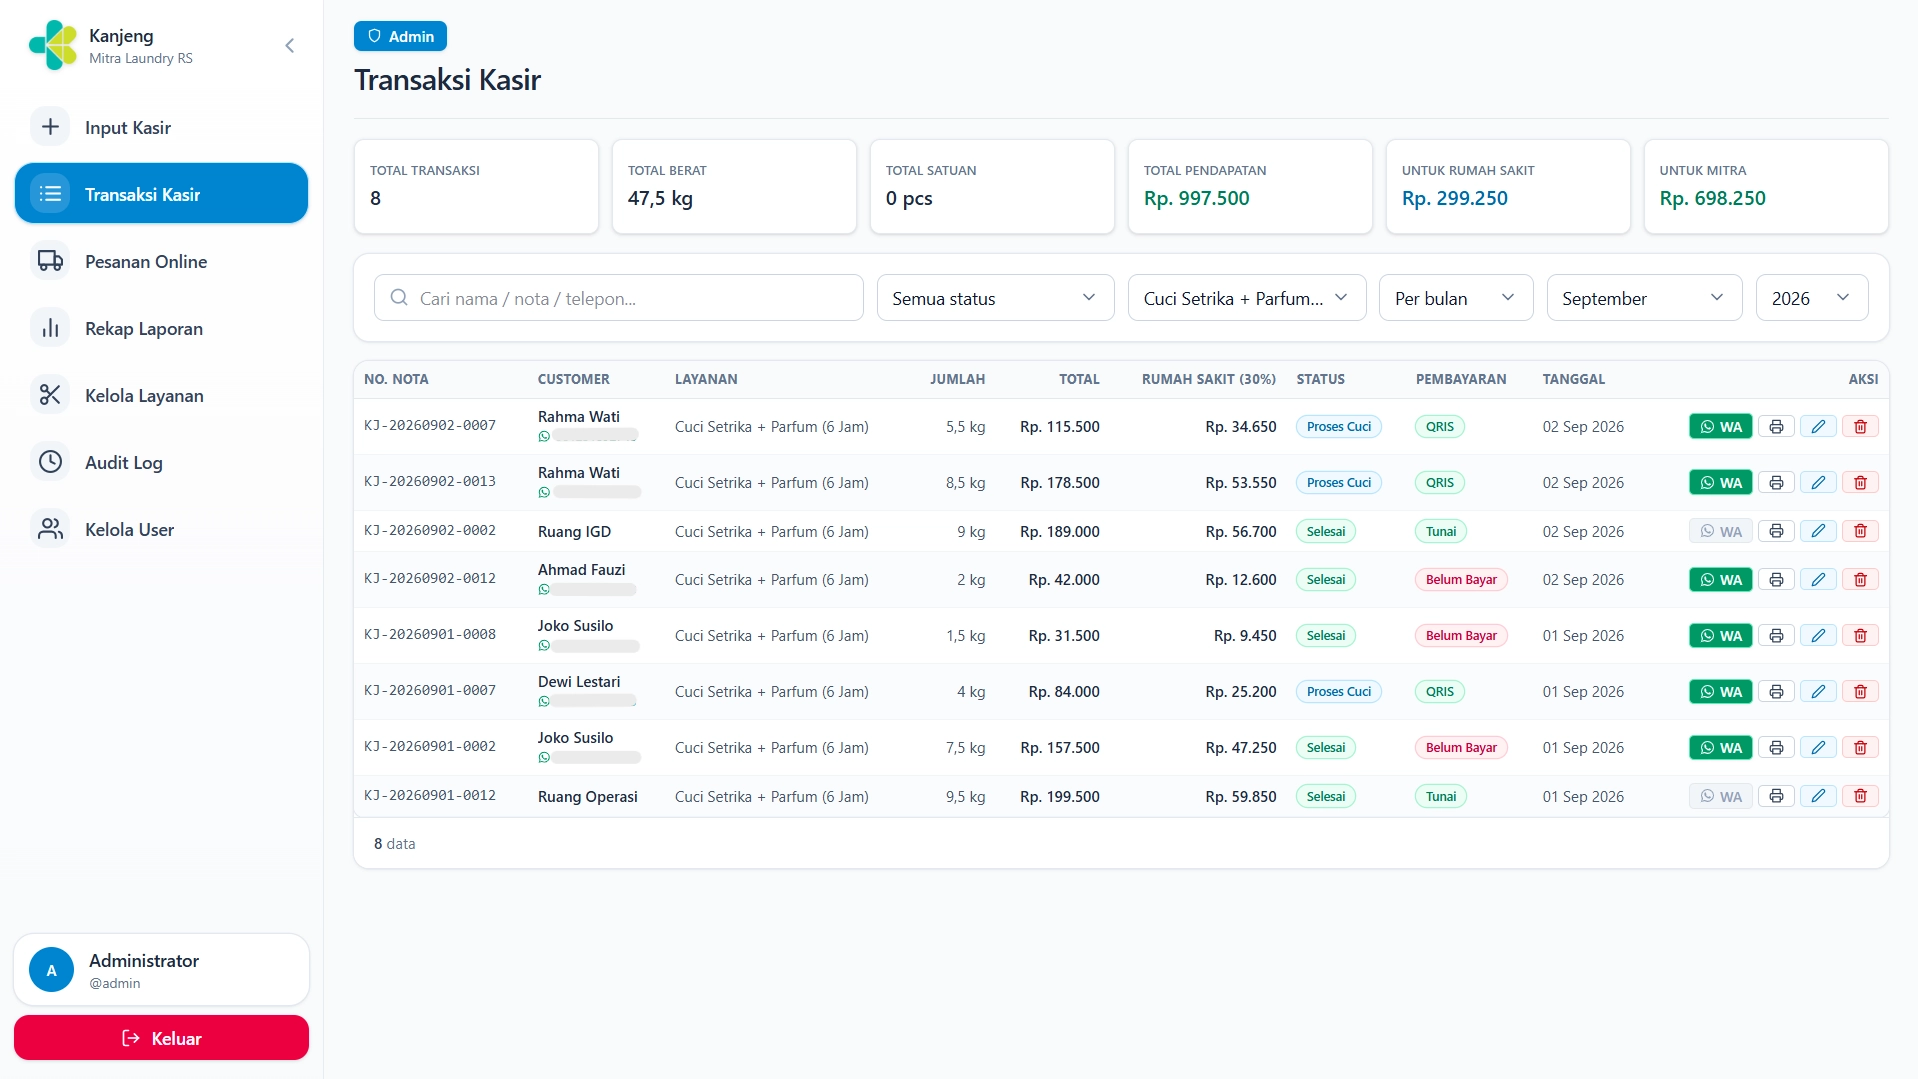The height and width of the screenshot is (1079, 1918).
Task: Click the Keluar logout button
Action: click(x=161, y=1038)
